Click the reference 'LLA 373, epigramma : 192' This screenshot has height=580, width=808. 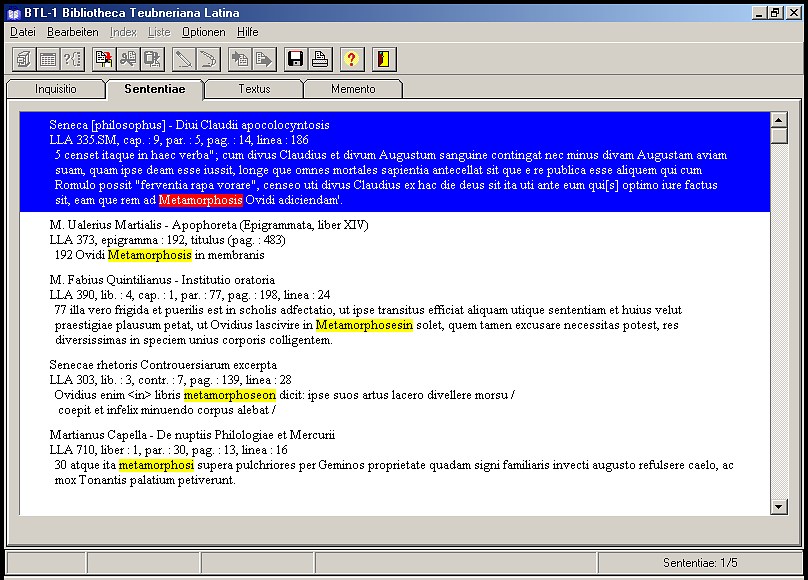[167, 240]
